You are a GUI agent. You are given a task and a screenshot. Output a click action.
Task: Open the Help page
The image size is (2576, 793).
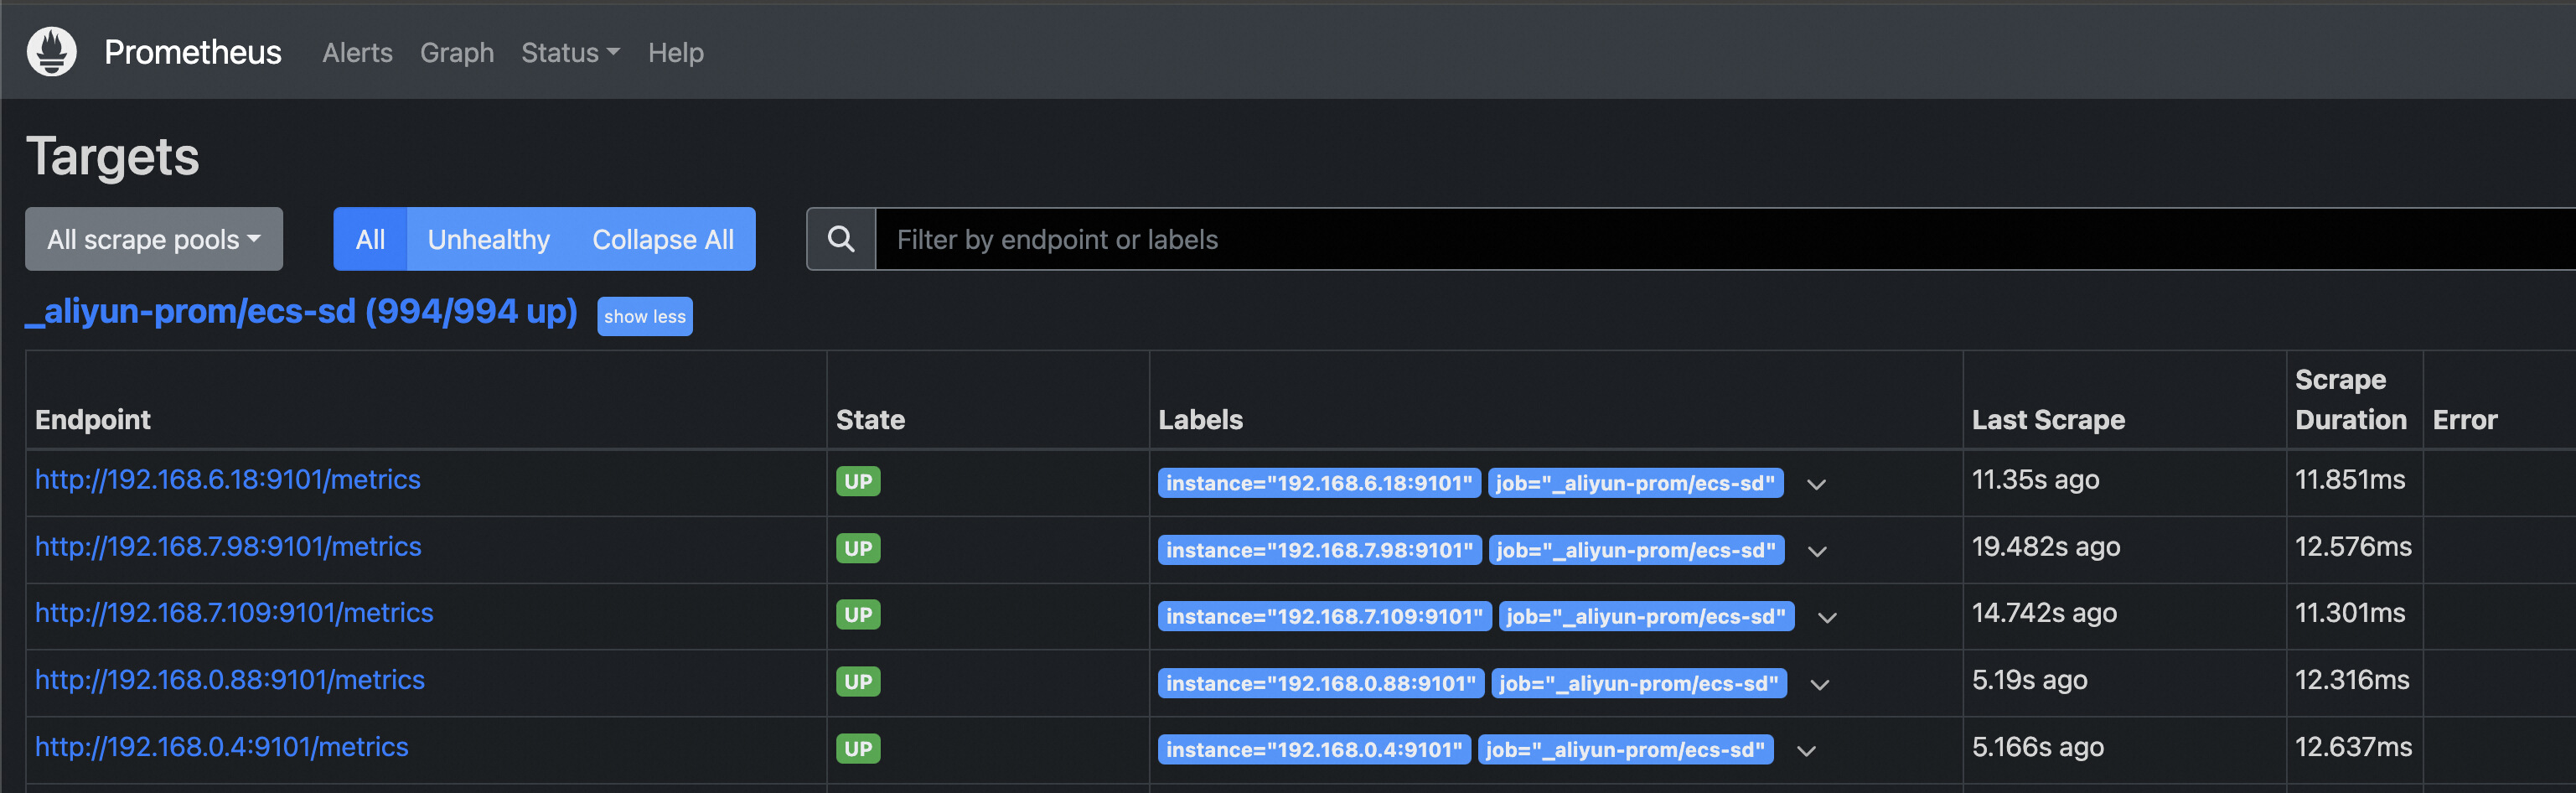point(675,52)
